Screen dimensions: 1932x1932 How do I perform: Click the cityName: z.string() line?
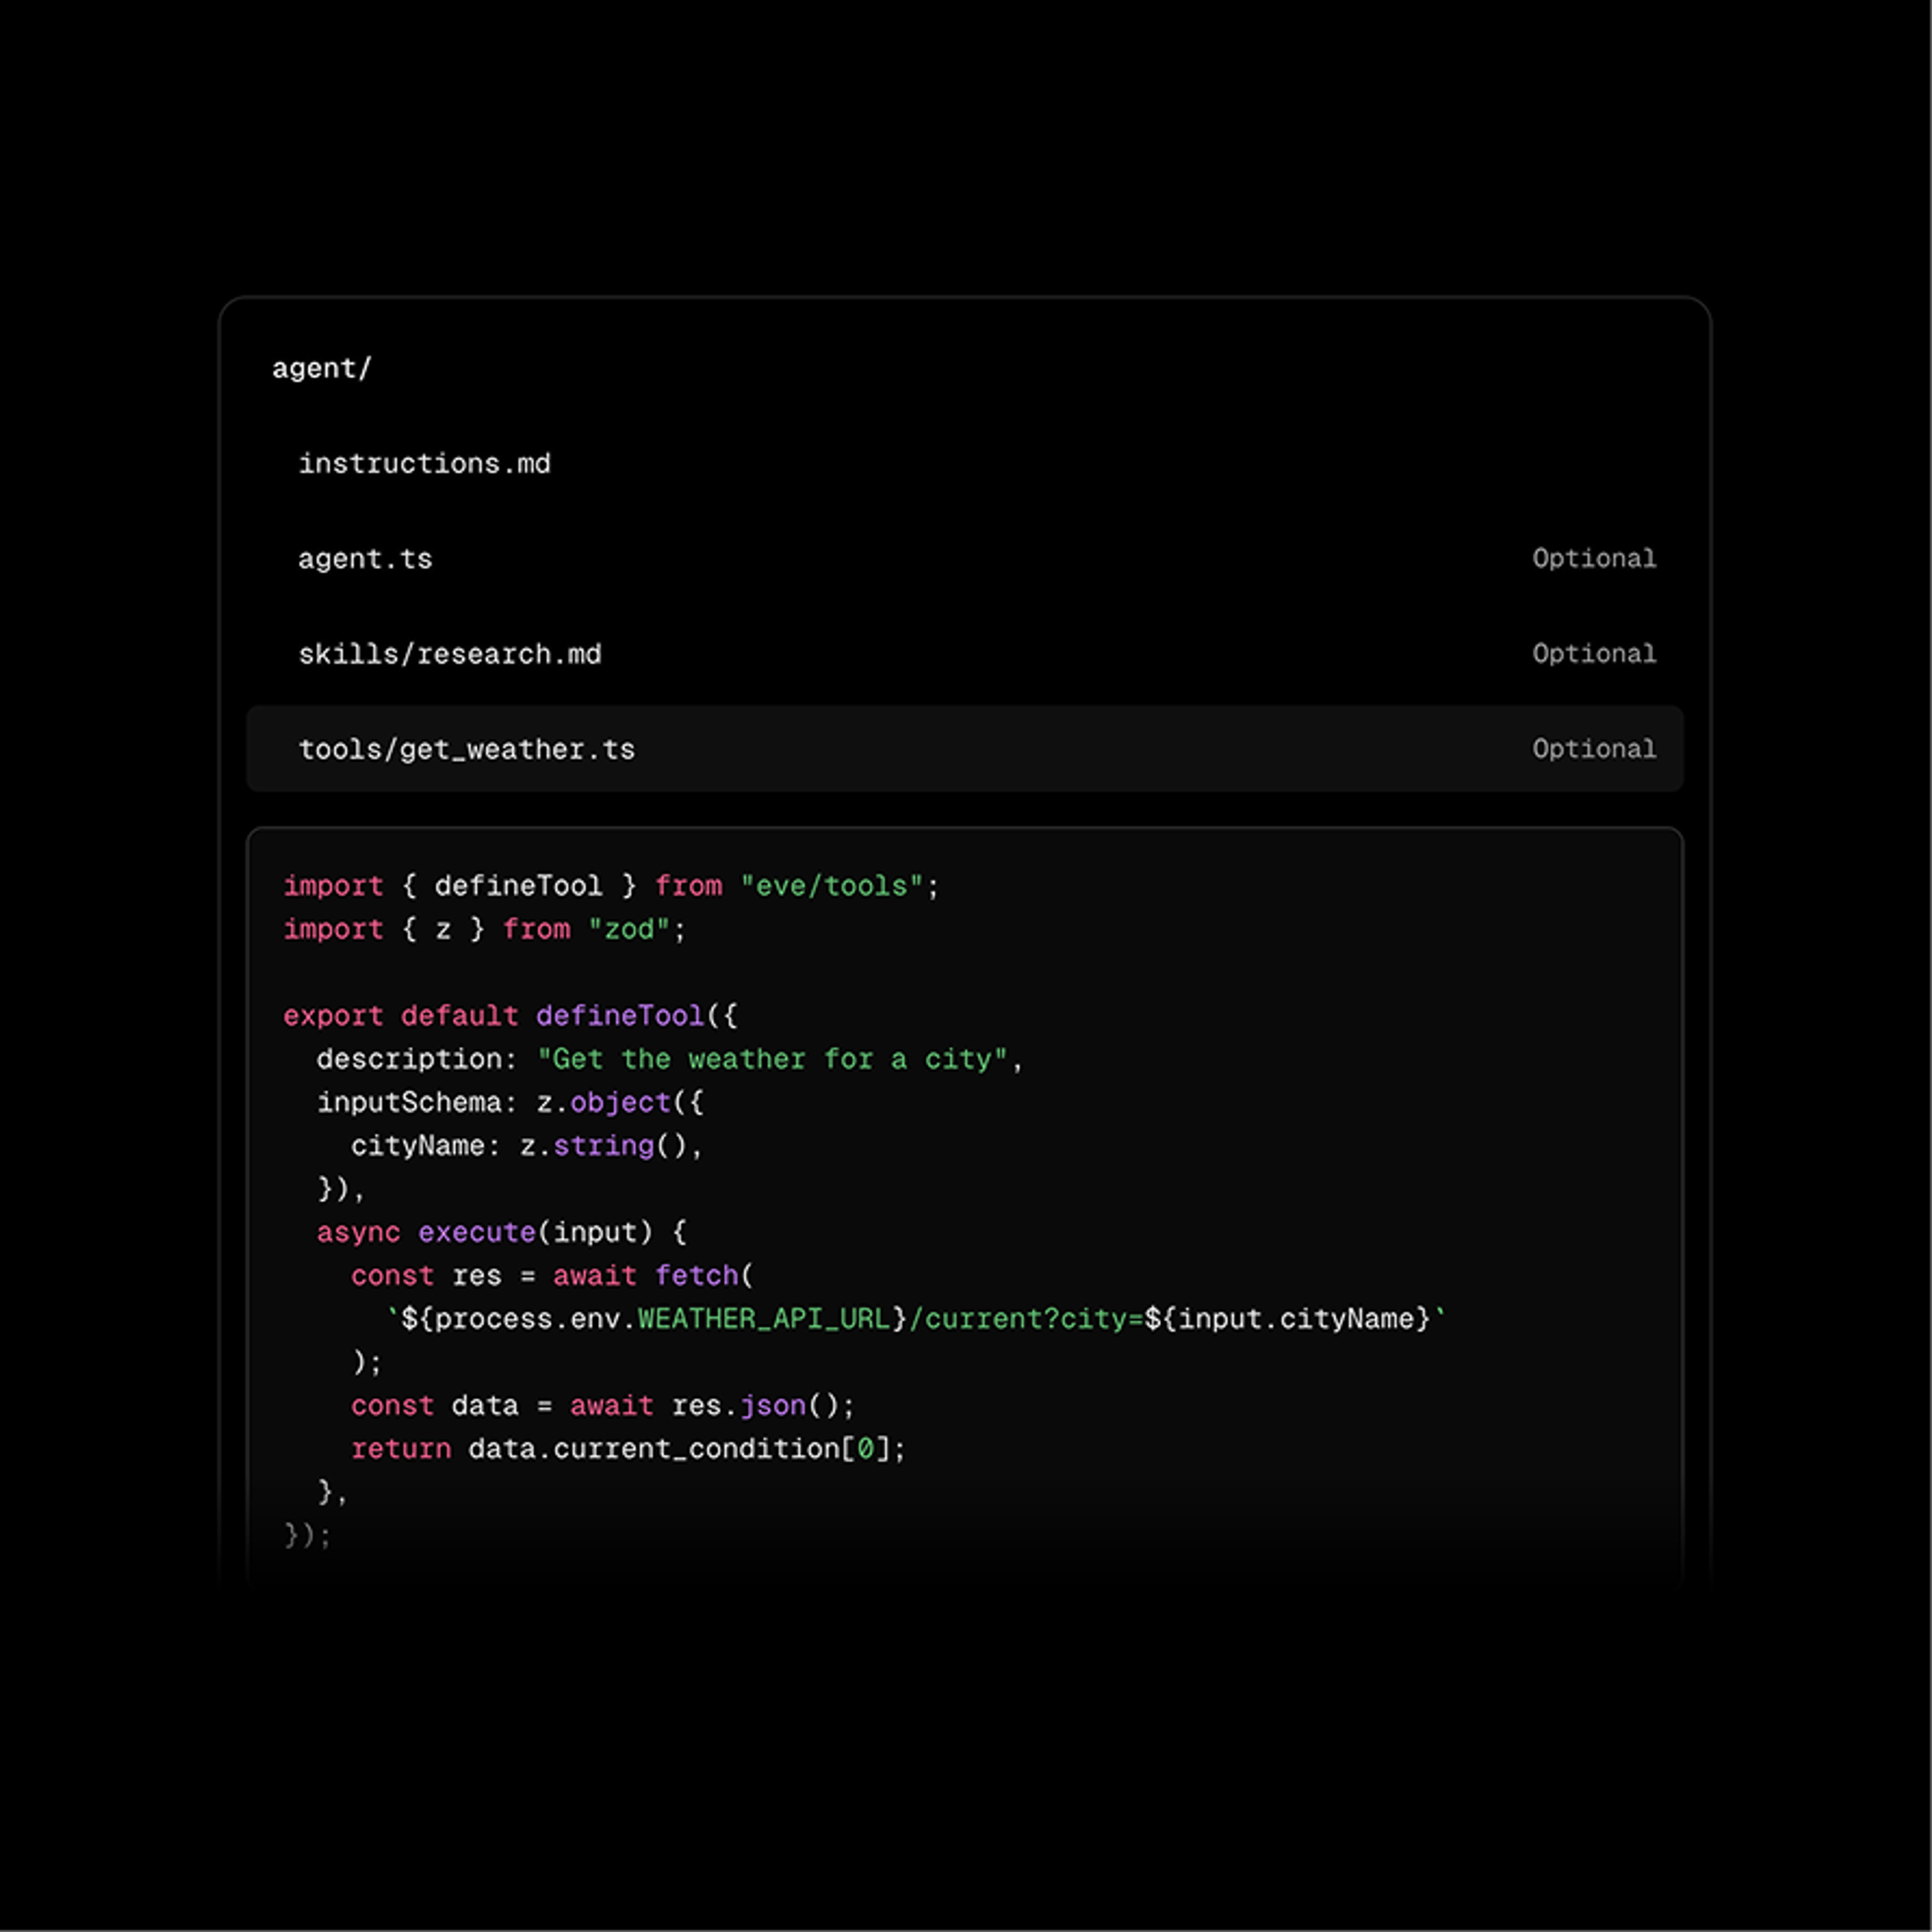pyautogui.click(x=527, y=1146)
